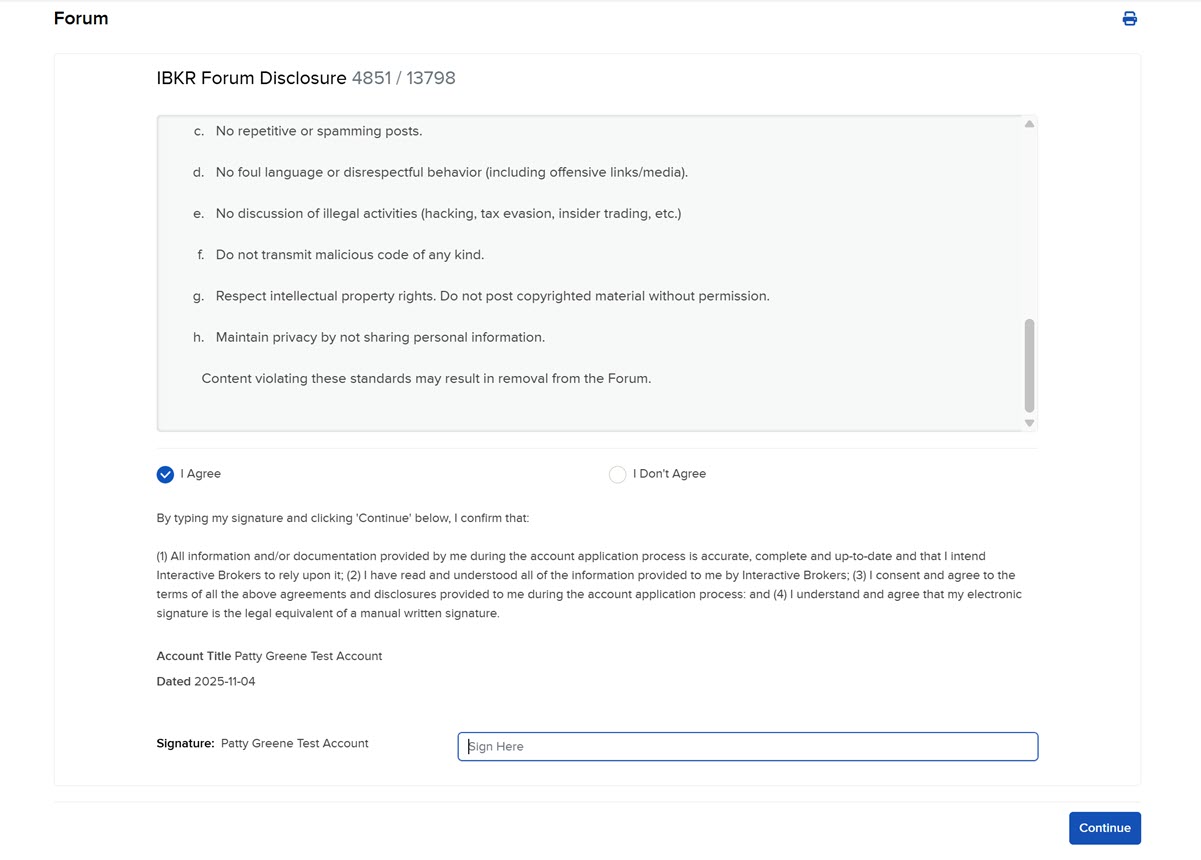Click the circle next to I Don't Agree
Screen dimensions: 1201x860
coord(618,474)
